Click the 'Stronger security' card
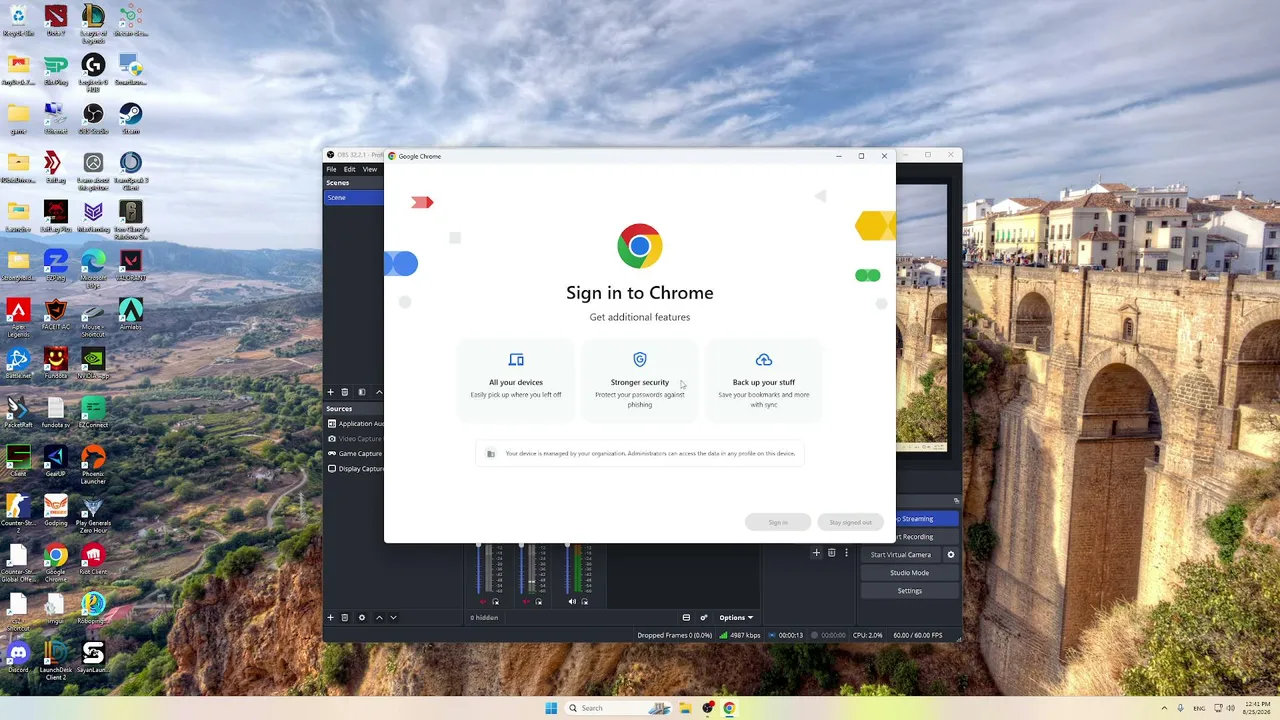The height and width of the screenshot is (720, 1280). click(640, 380)
